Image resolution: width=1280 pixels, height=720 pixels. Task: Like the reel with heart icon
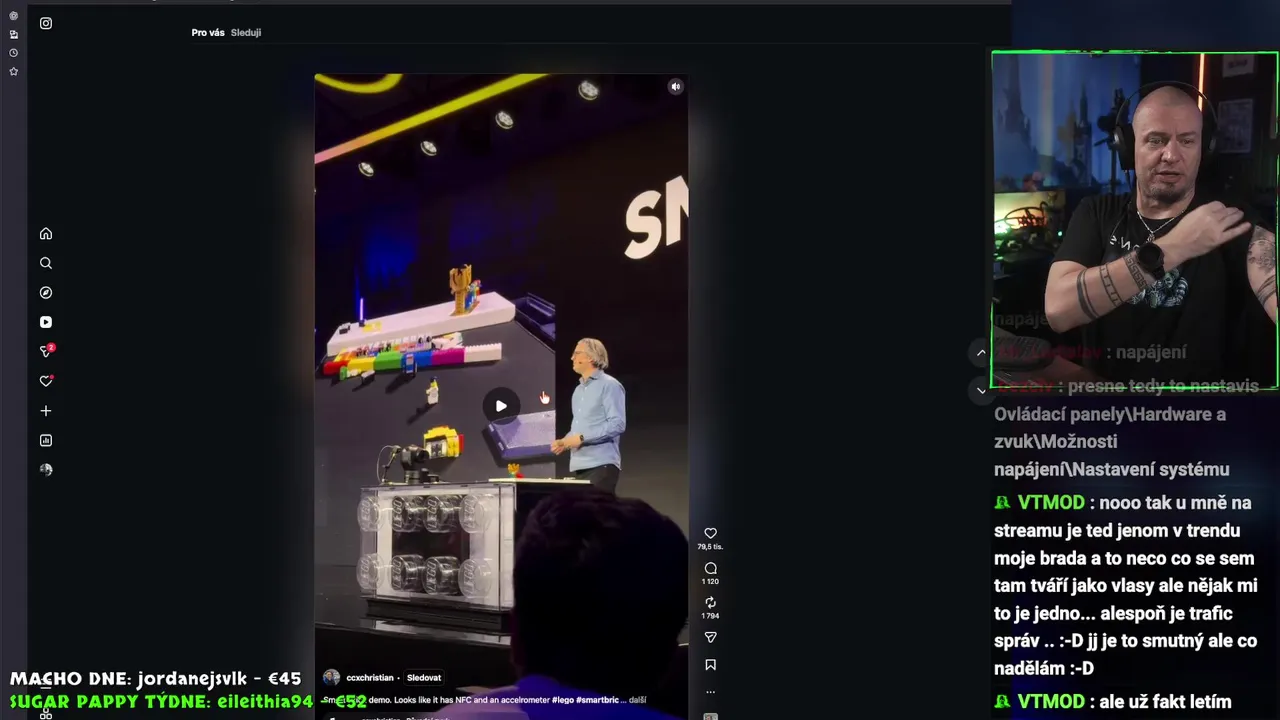(x=710, y=533)
